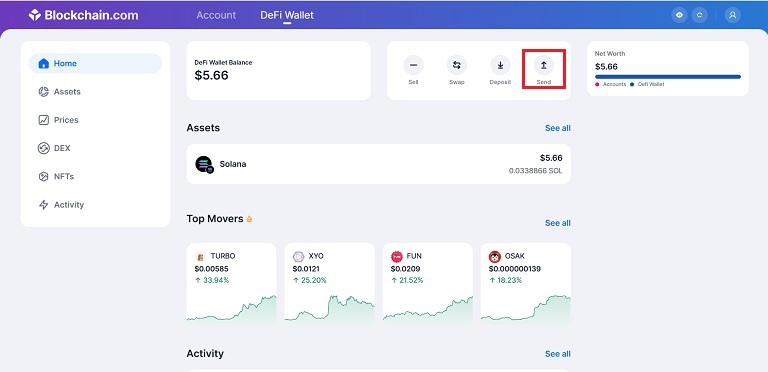This screenshot has height=372, width=768.
Task: Click the refresh icon in header
Action: 699,15
